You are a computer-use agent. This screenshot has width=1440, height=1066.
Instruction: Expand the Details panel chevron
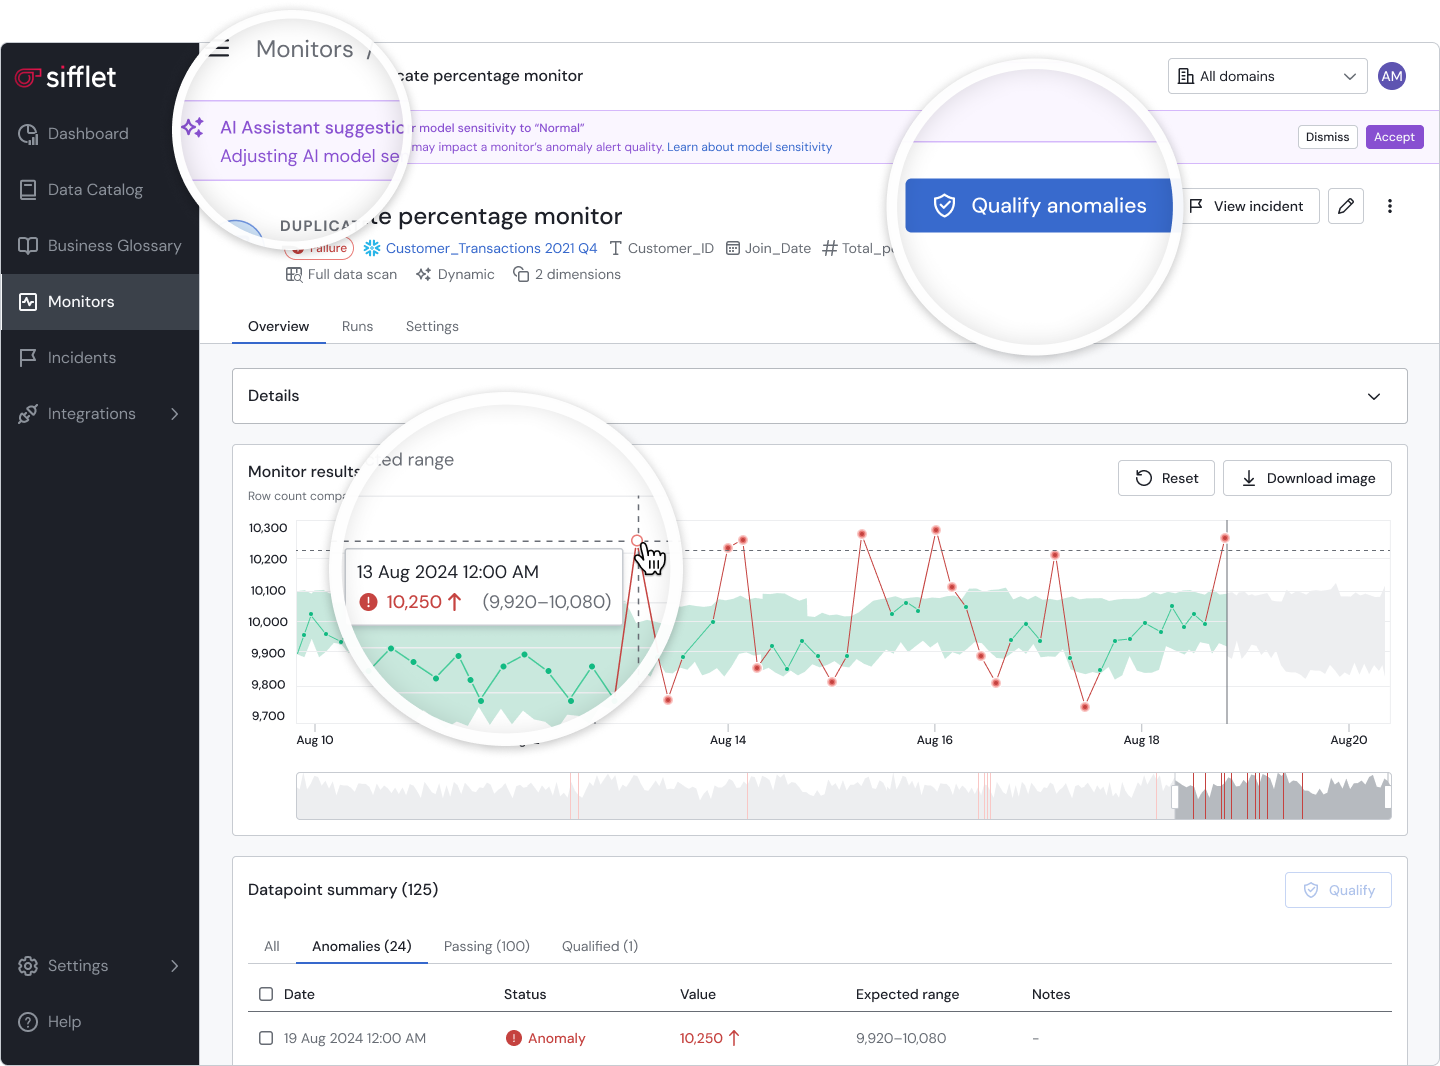[x=1374, y=396]
